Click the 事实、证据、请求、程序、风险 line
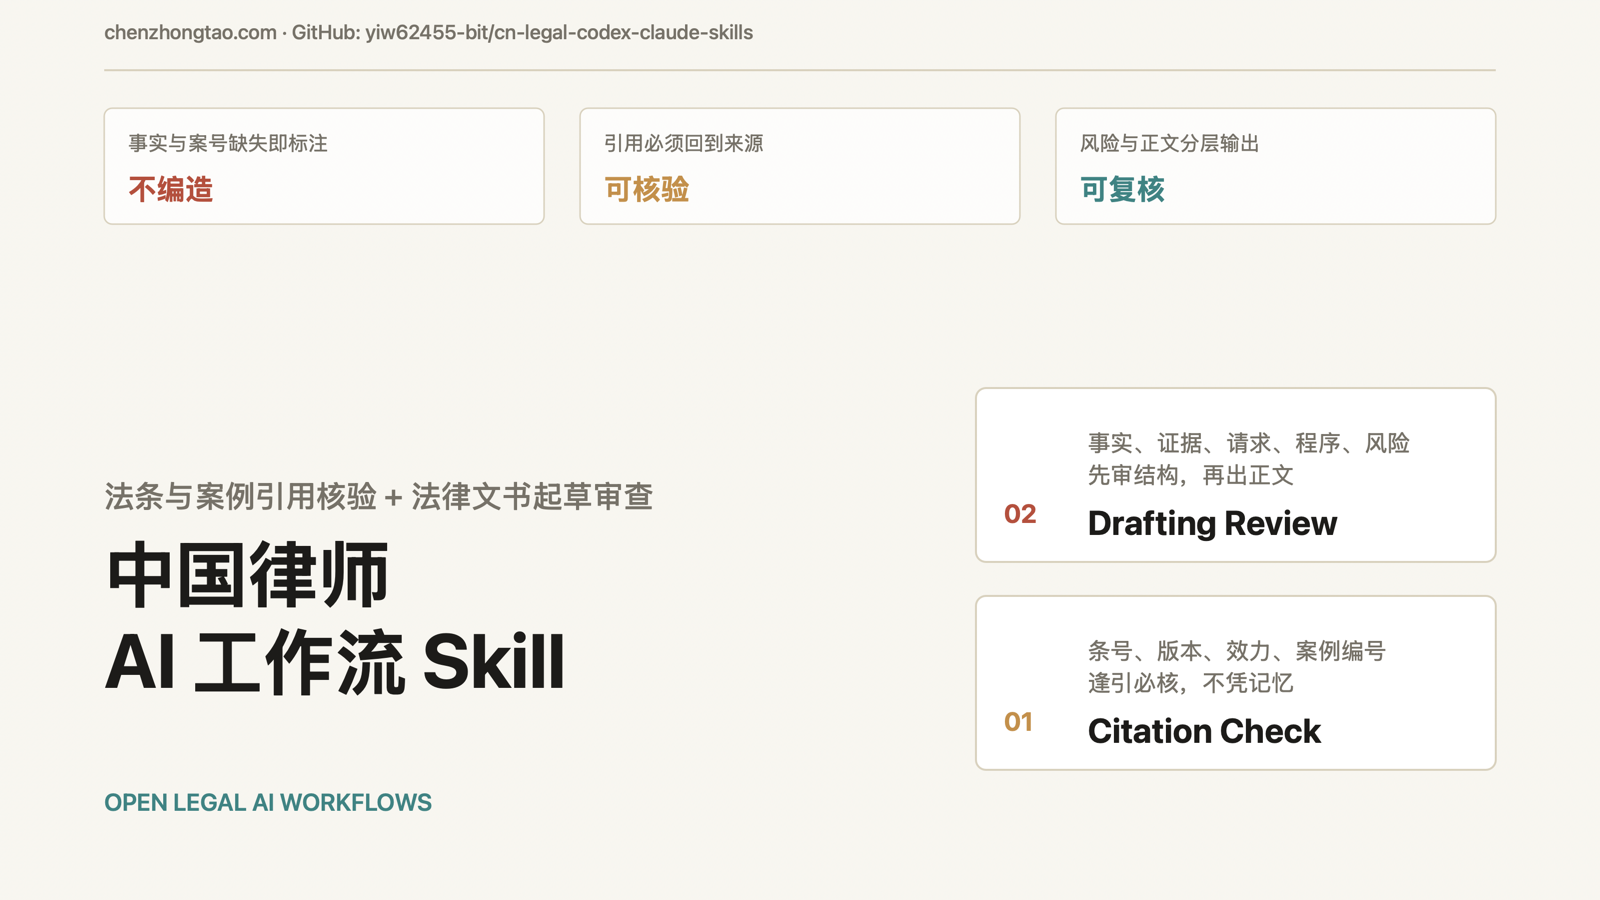 [1249, 443]
